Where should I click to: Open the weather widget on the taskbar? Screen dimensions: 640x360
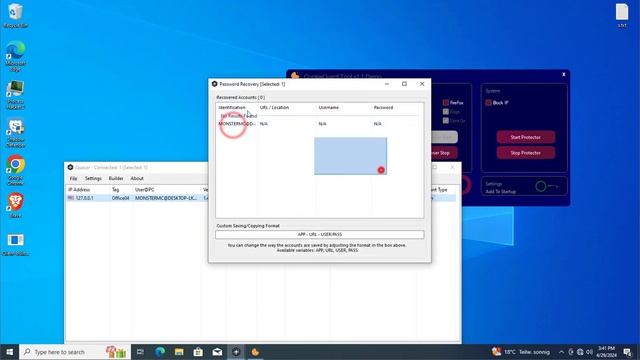pyautogui.click(x=521, y=352)
